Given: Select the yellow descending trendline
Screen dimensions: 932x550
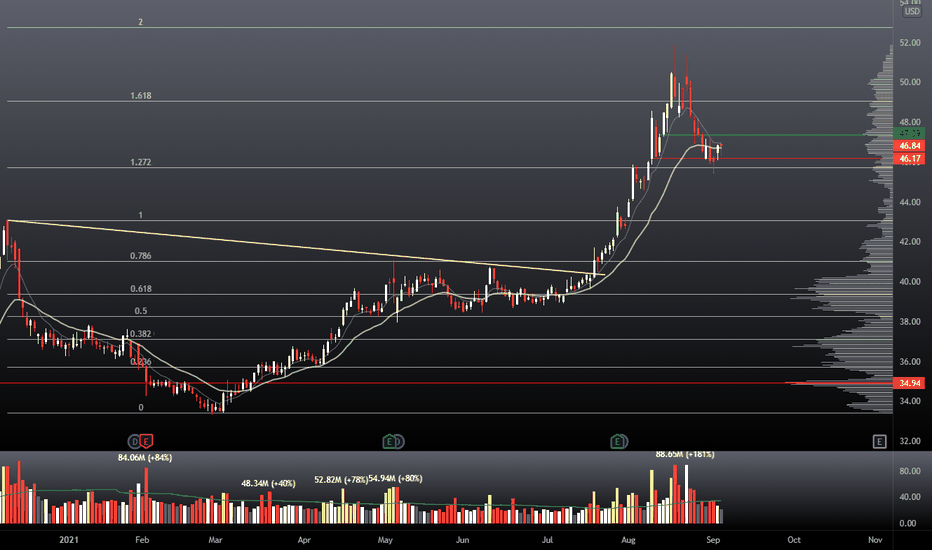Looking at the screenshot, I should coord(306,248).
